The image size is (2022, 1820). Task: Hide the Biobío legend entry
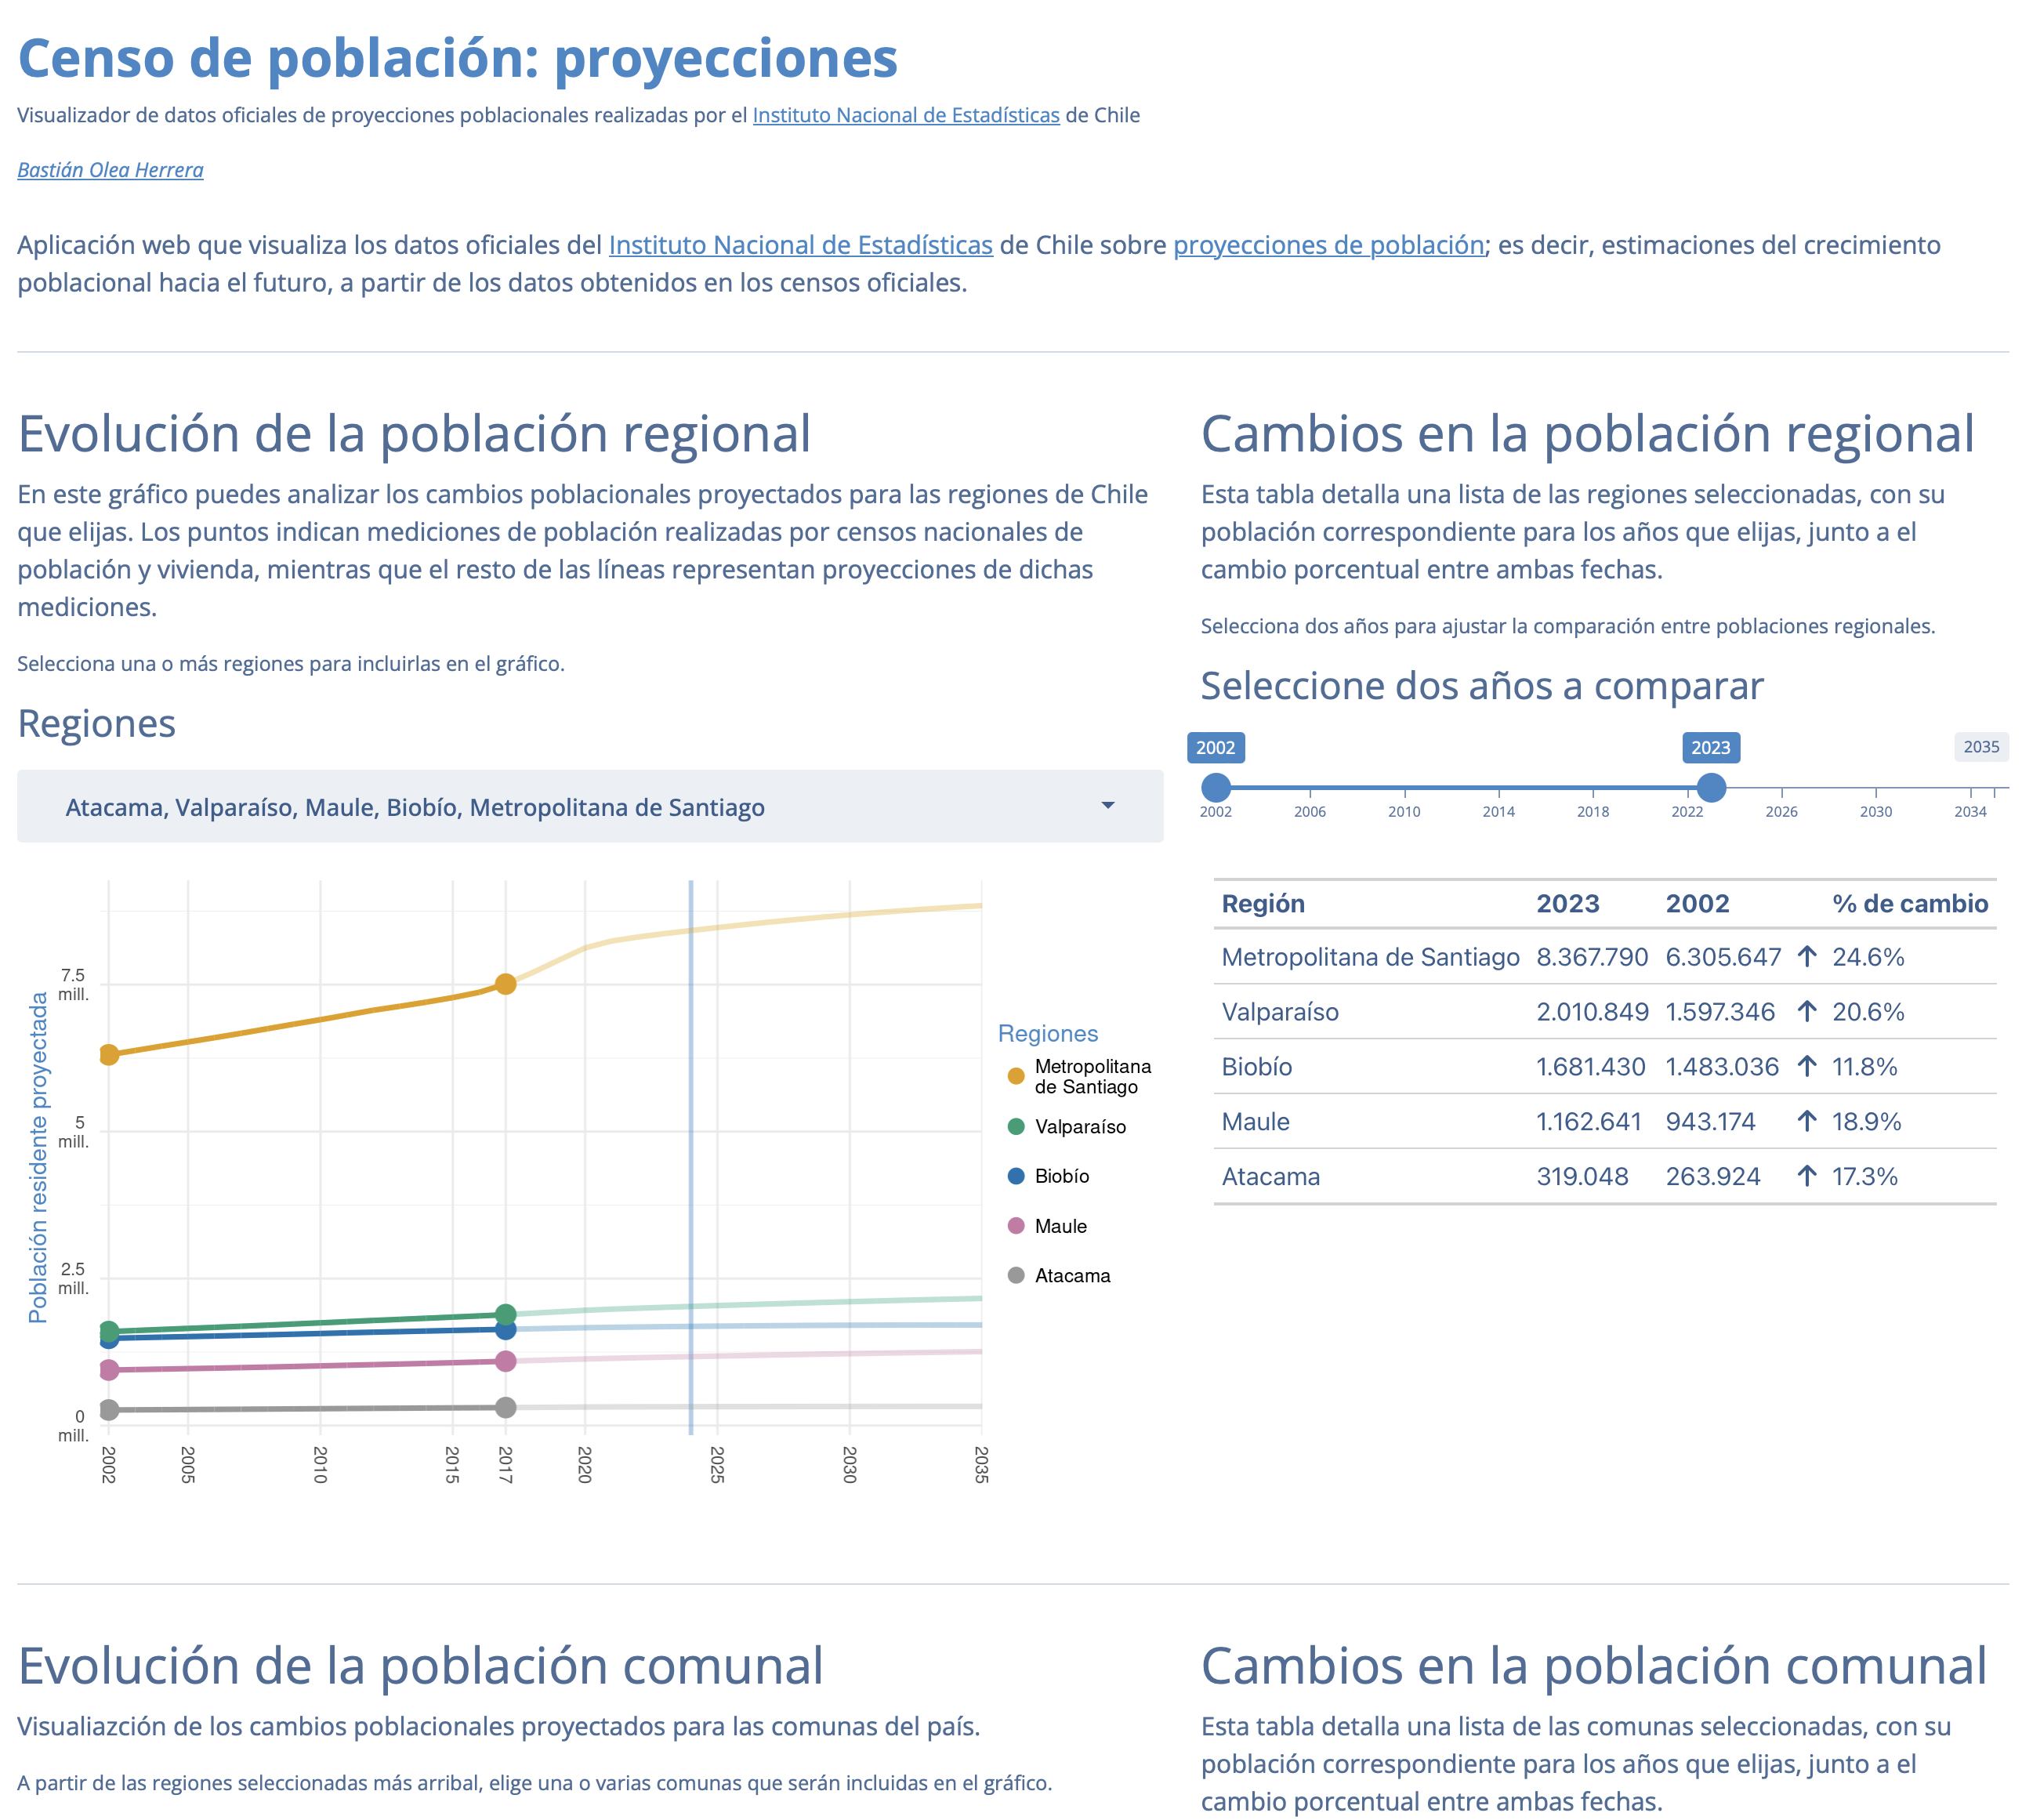click(x=1061, y=1177)
